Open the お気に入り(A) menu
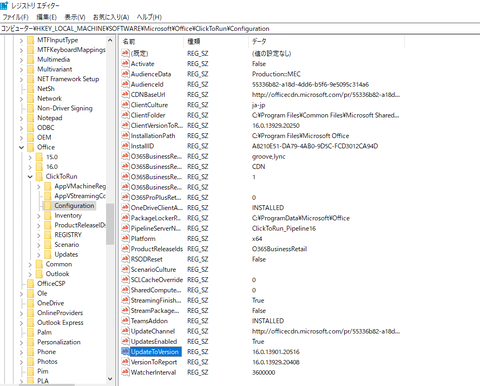 pos(111,17)
